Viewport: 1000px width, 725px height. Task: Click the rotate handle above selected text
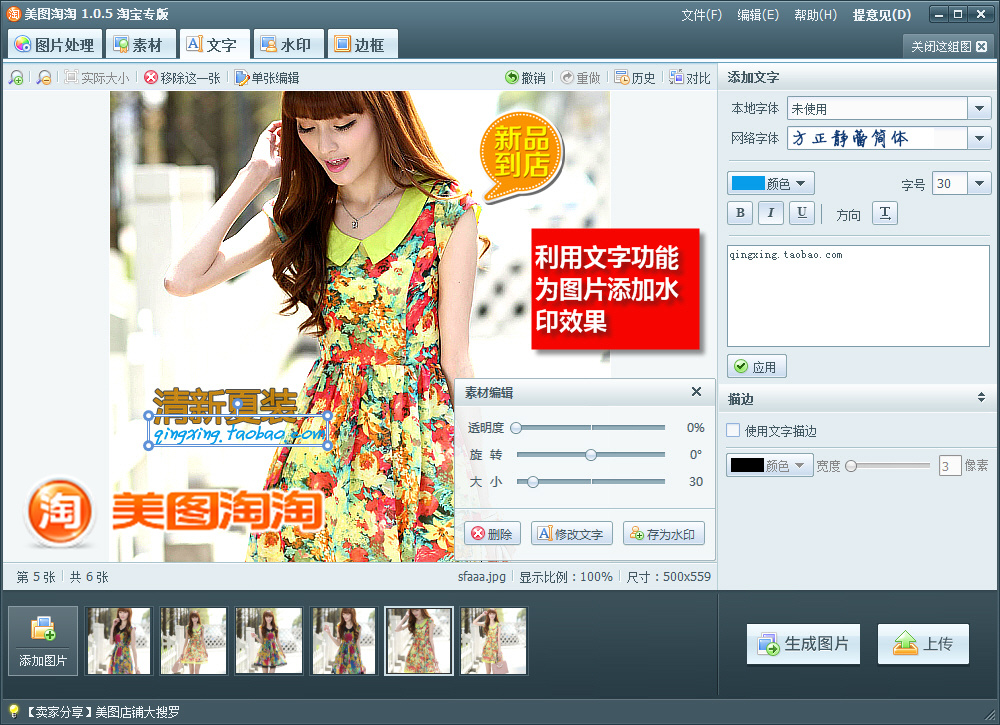[x=240, y=405]
